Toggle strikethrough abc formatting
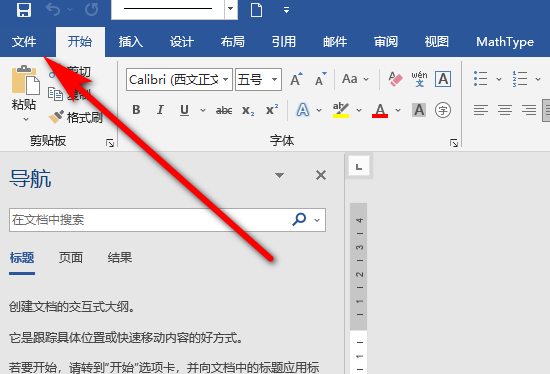Viewport: 550px width, 374px height. click(x=224, y=111)
